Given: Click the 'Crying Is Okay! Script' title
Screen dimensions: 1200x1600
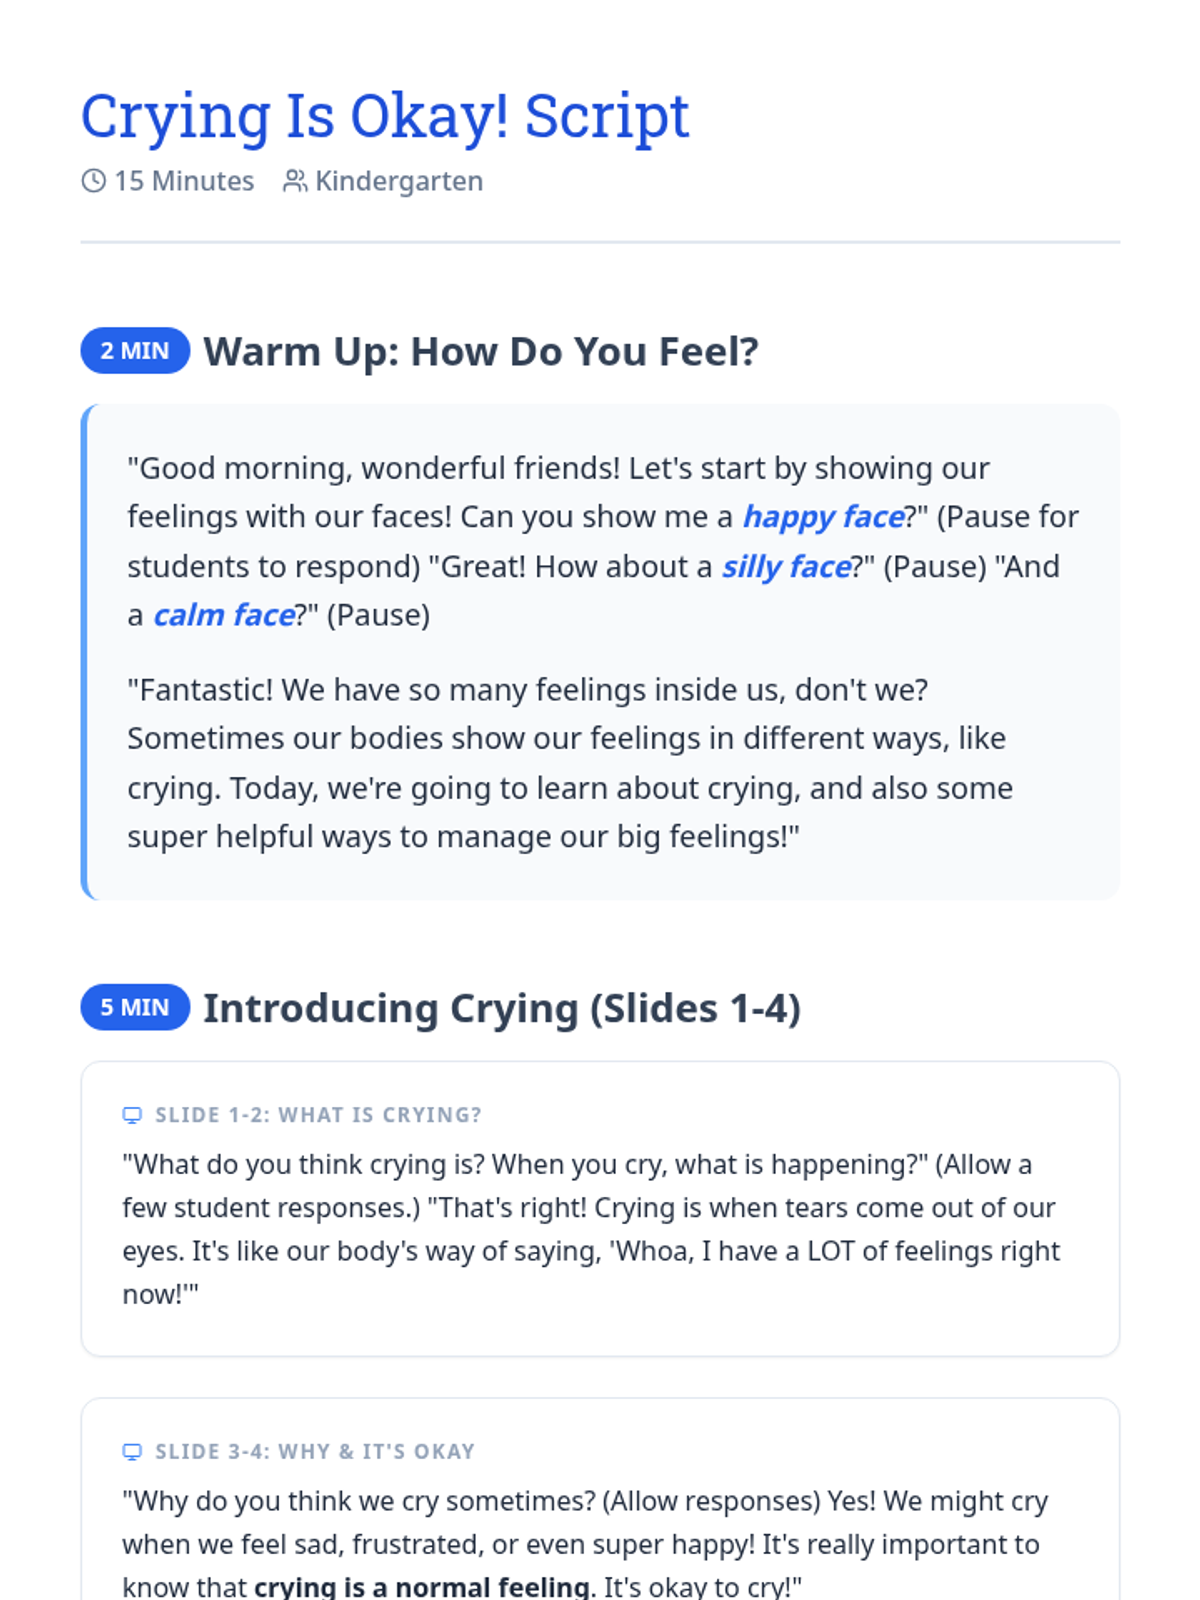Looking at the screenshot, I should point(385,116).
